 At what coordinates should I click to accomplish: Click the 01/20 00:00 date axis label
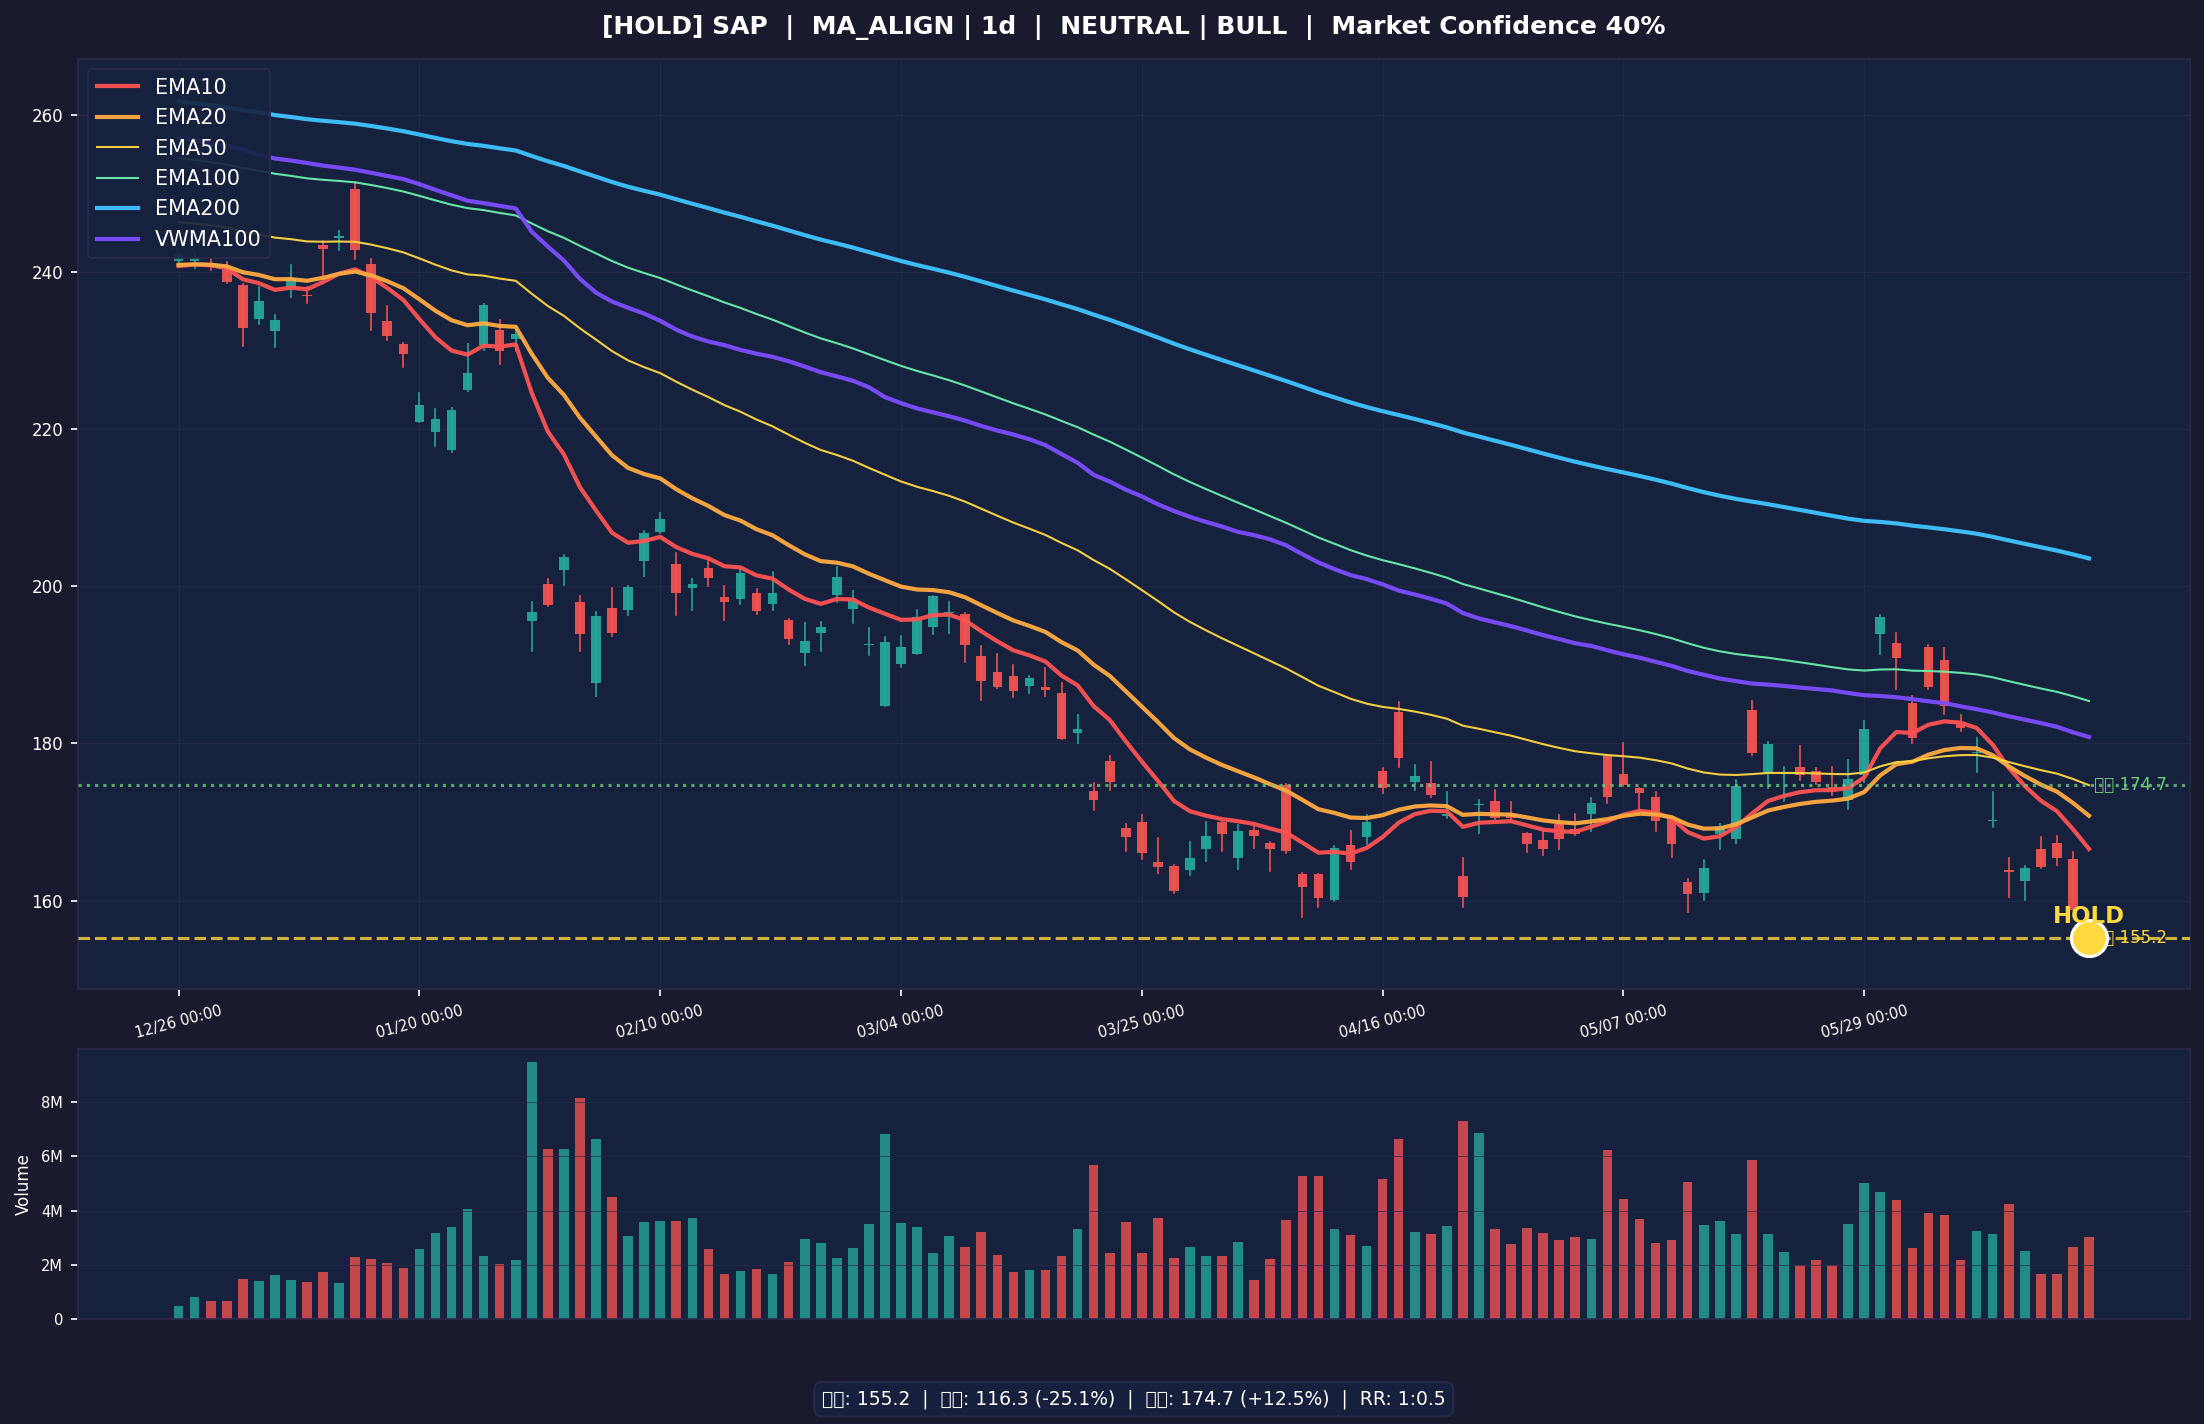tap(419, 1021)
